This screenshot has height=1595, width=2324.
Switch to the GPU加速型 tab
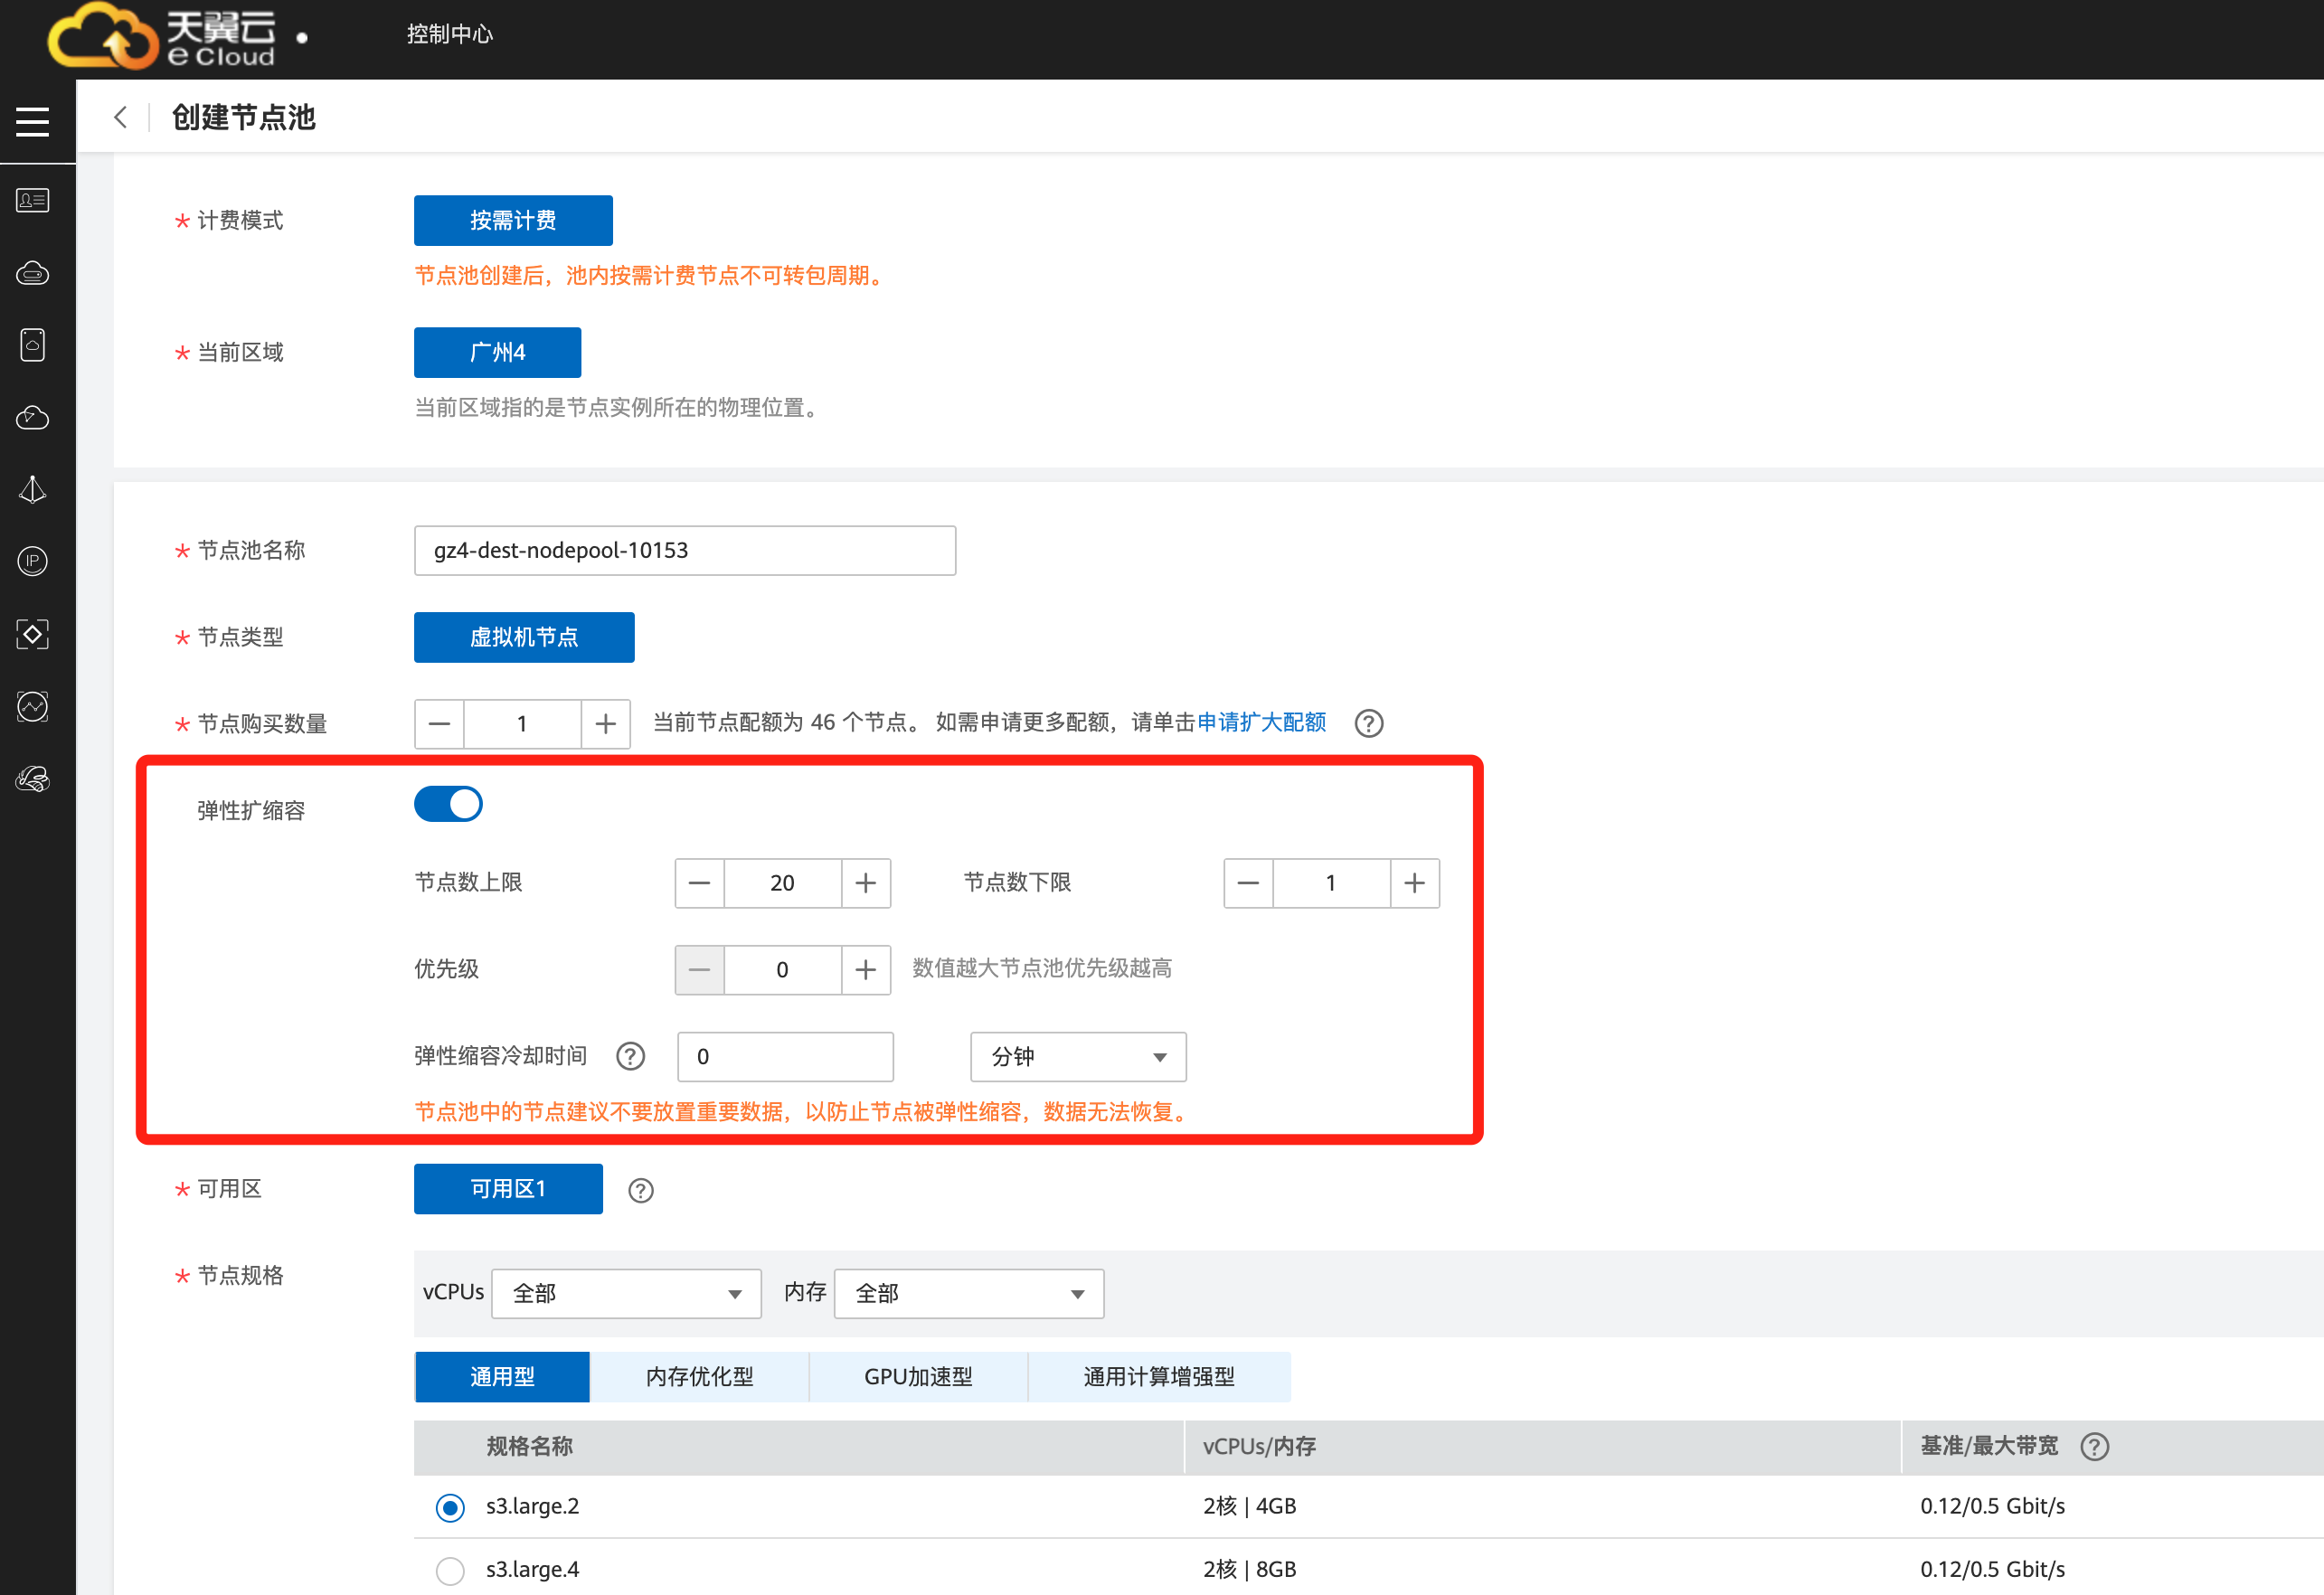pos(917,1377)
